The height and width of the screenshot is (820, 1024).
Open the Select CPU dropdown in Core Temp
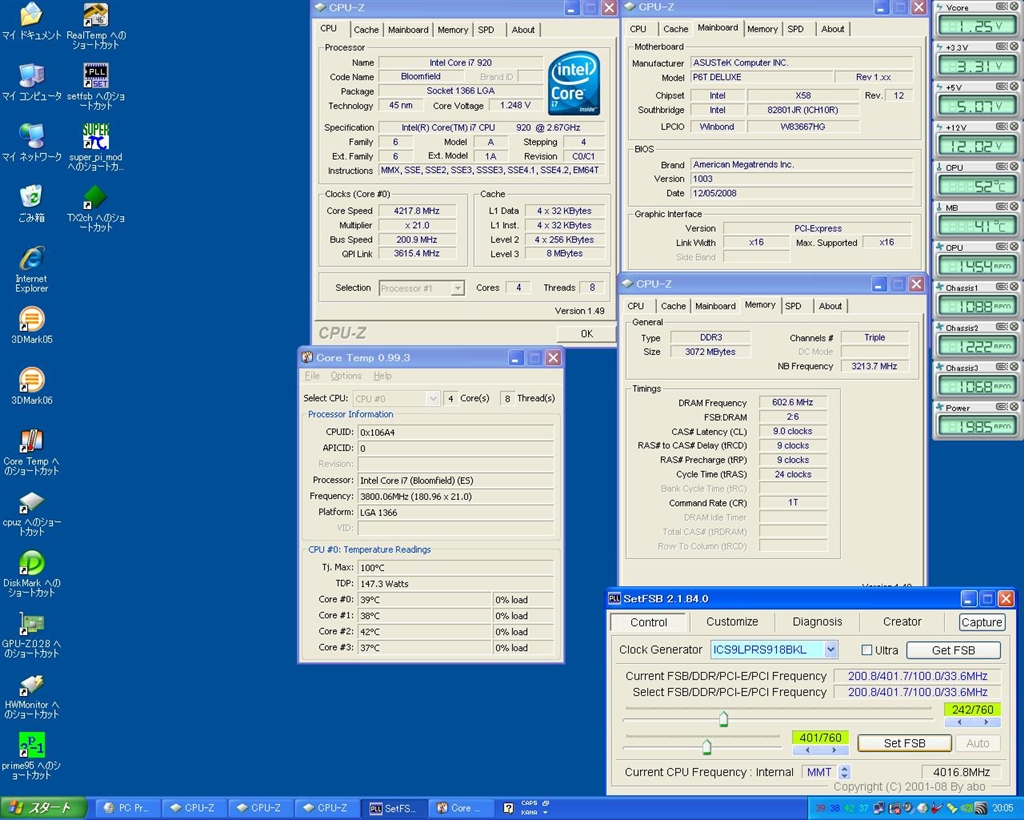coord(432,398)
